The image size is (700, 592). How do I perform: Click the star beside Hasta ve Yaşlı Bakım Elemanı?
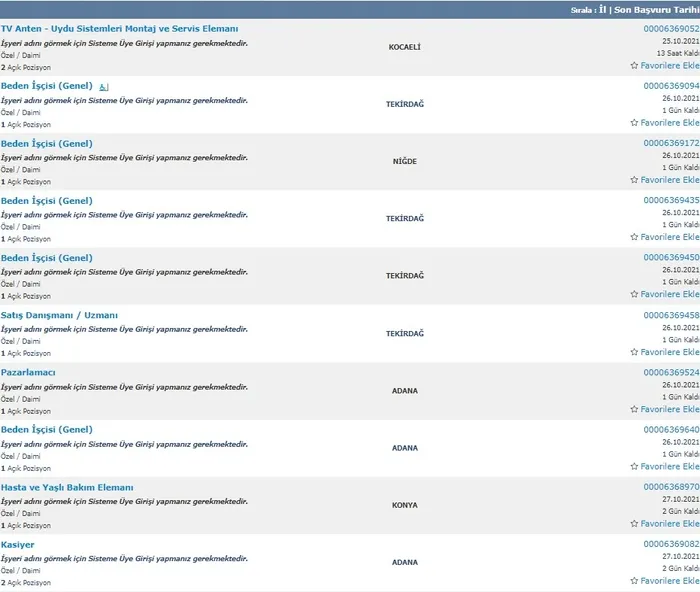pyautogui.click(x=634, y=523)
